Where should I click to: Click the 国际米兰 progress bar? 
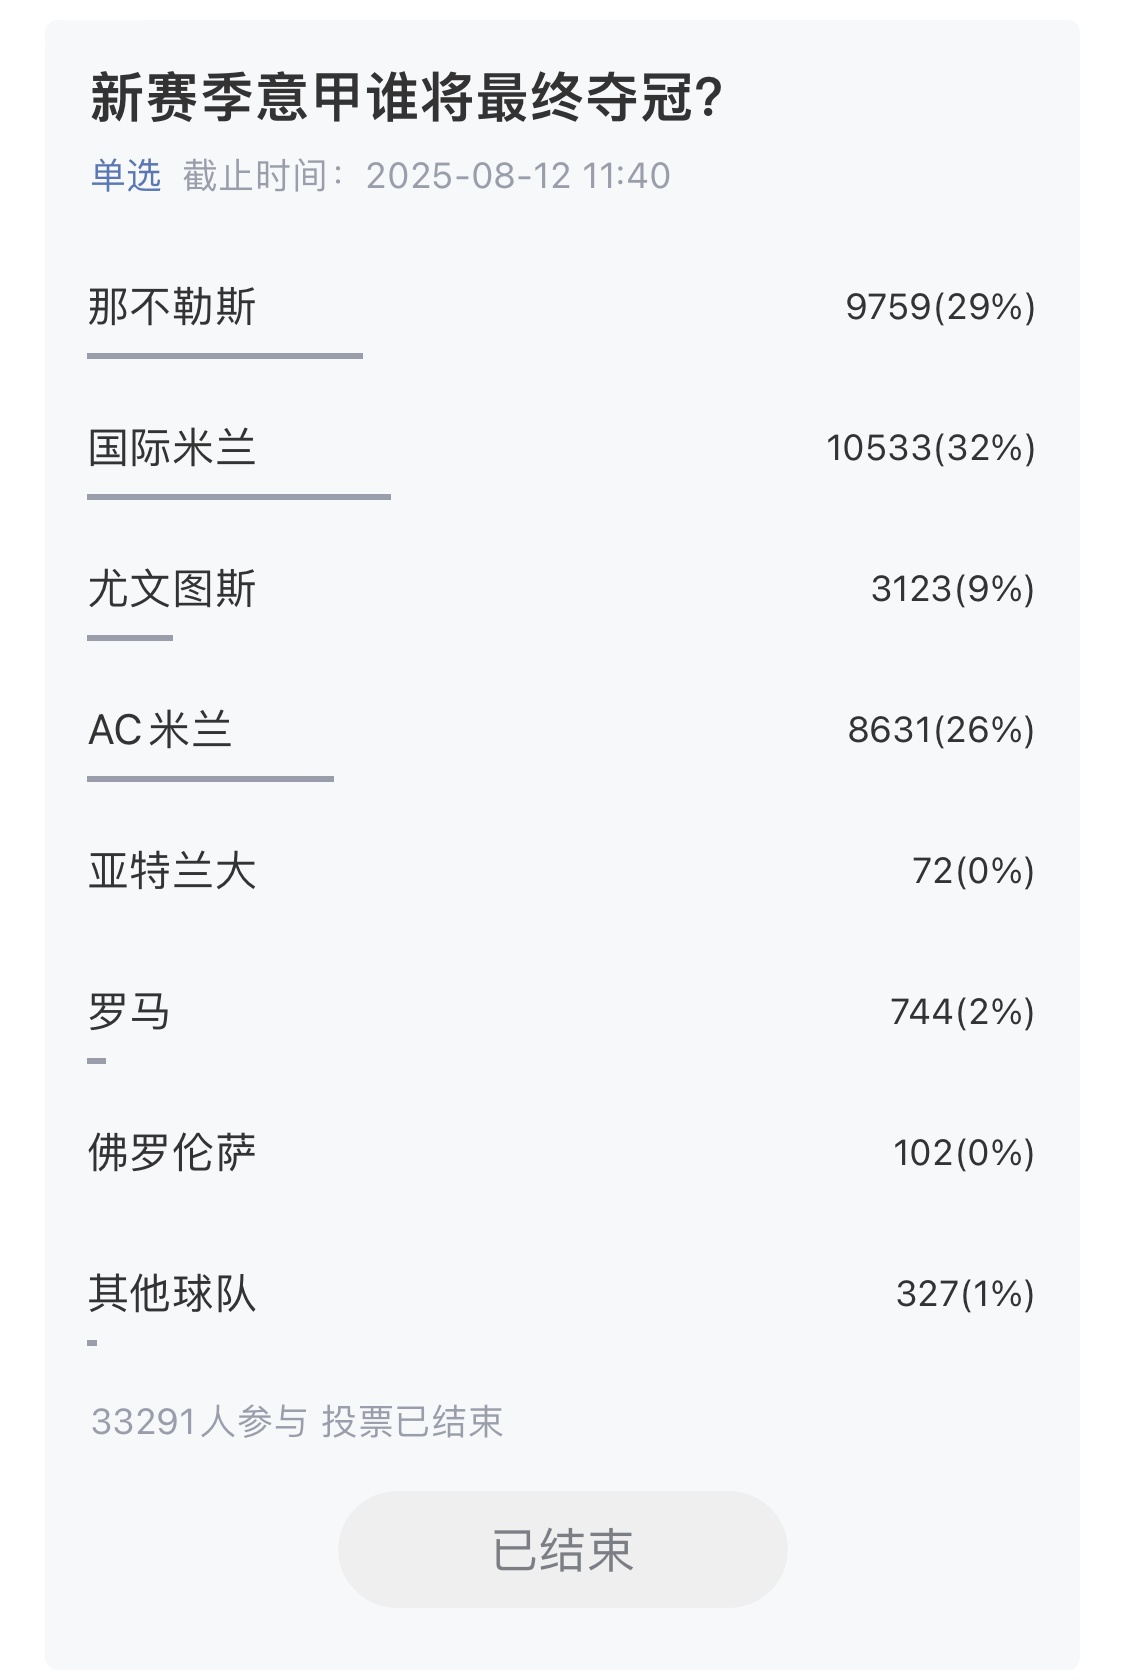[238, 496]
